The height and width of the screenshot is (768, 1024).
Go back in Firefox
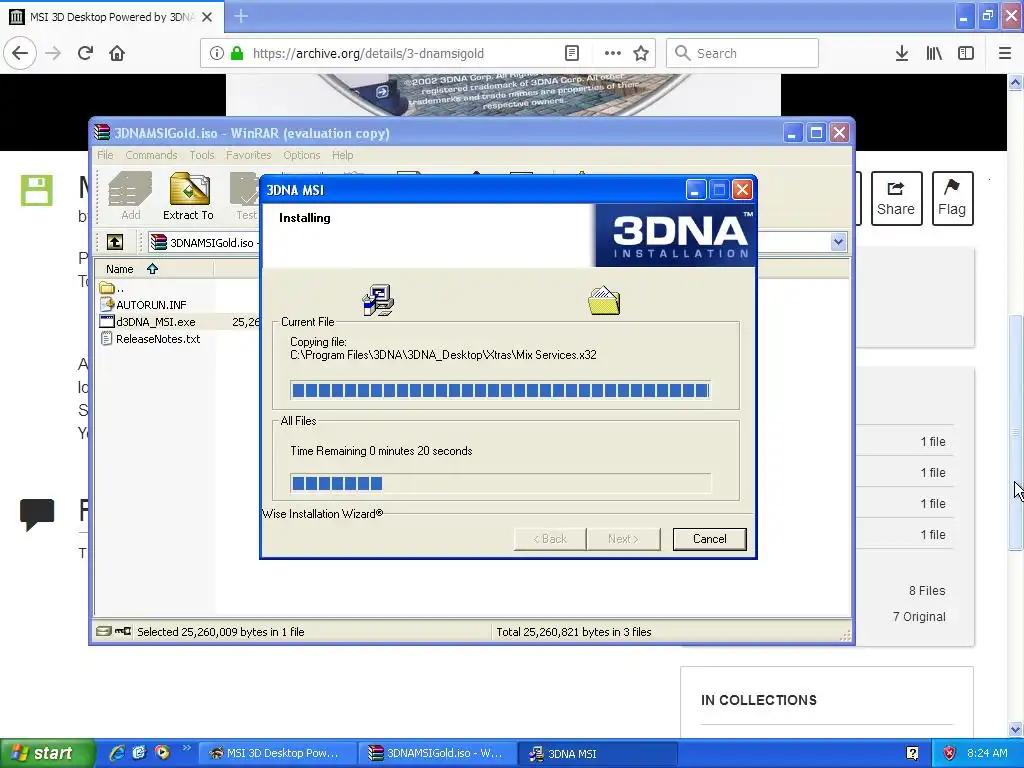click(x=20, y=53)
